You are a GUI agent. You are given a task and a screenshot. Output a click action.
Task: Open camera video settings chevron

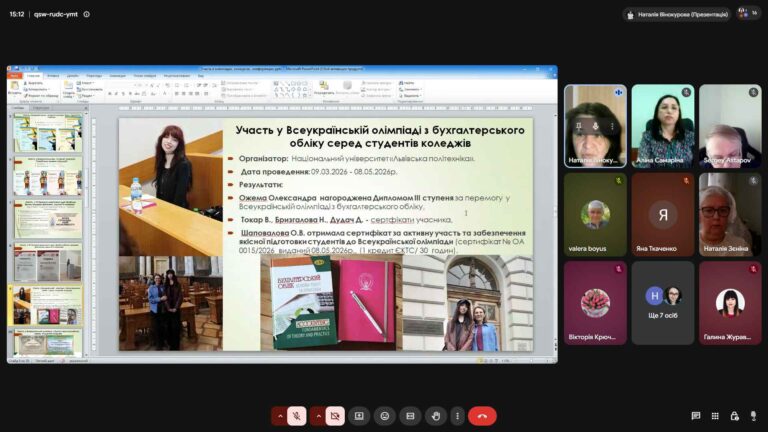coord(318,416)
